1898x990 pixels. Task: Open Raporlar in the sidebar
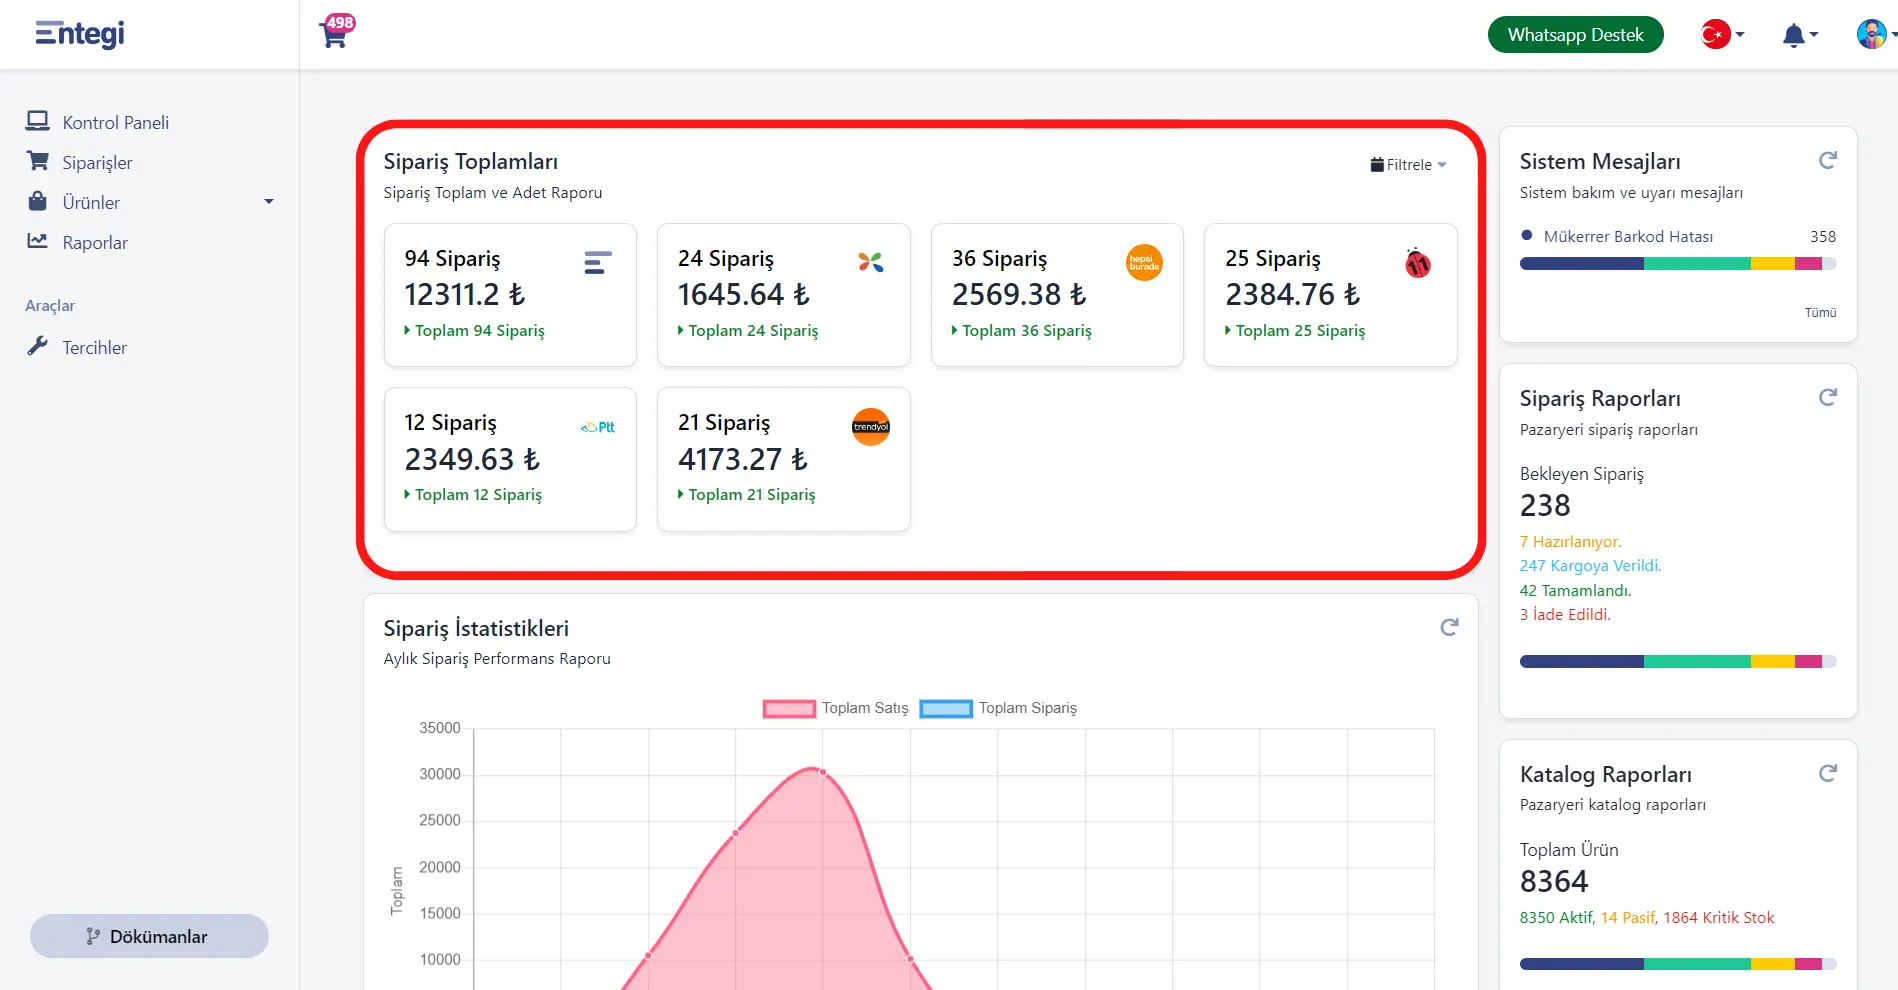click(95, 243)
